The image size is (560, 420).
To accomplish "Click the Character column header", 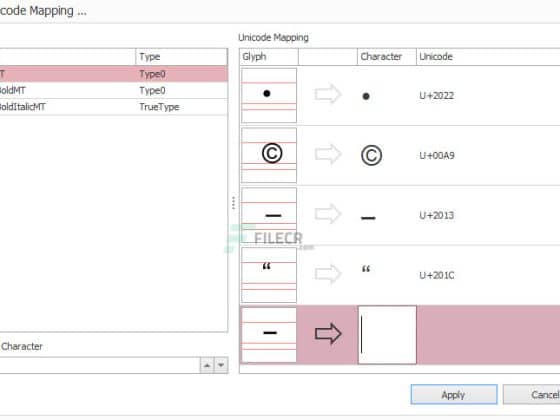I will click(387, 57).
